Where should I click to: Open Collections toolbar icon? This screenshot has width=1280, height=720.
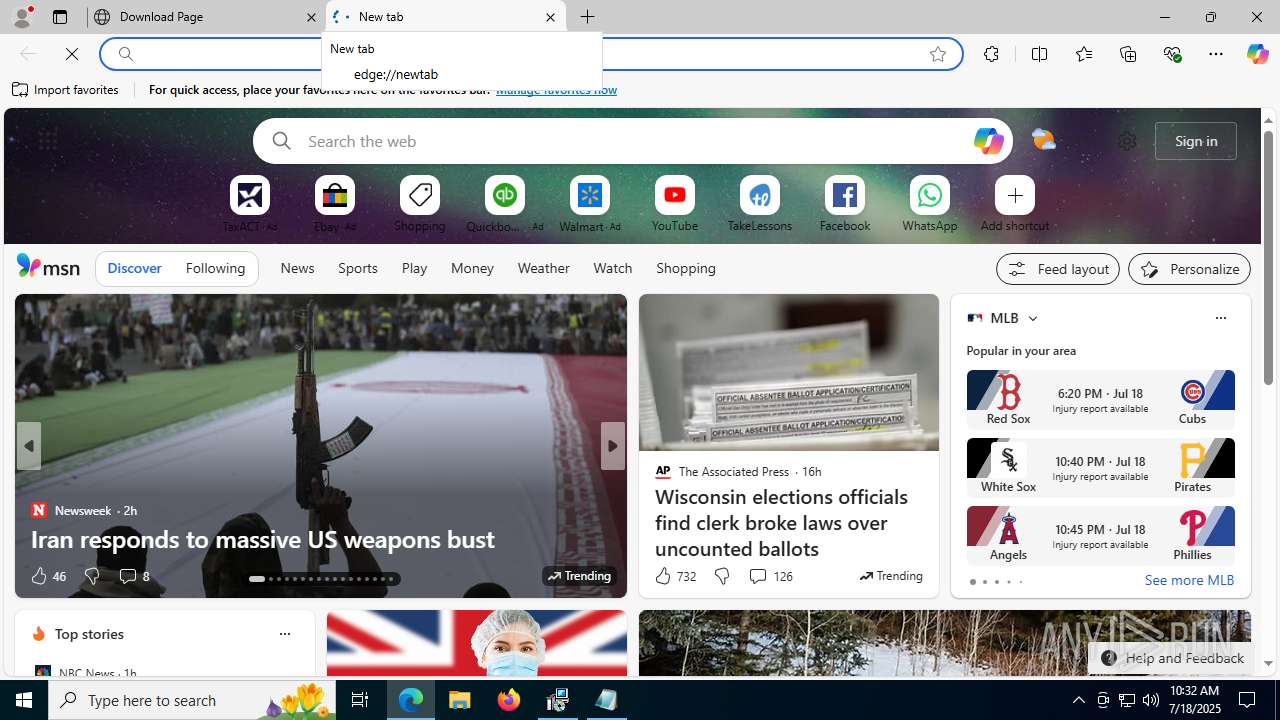click(x=1128, y=54)
